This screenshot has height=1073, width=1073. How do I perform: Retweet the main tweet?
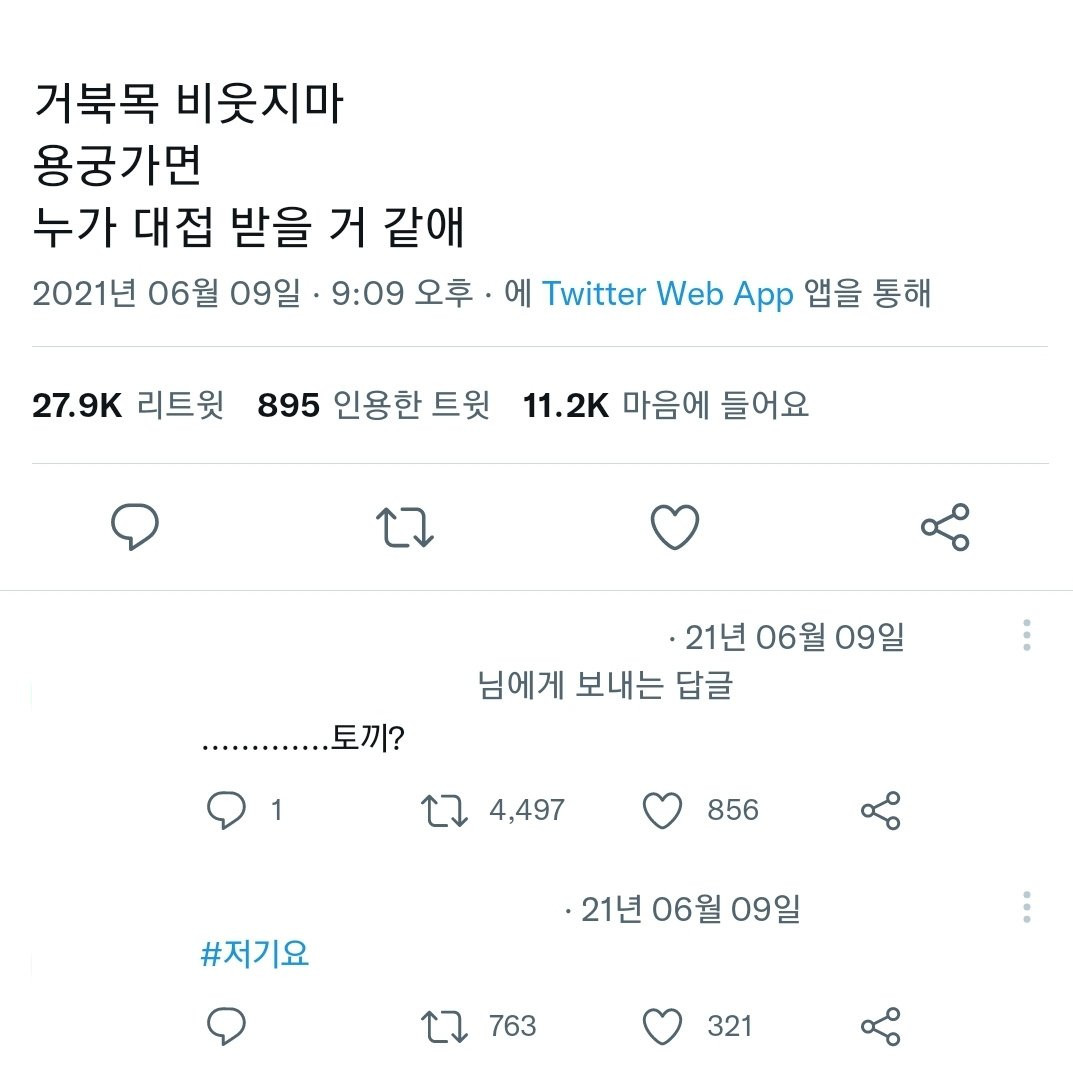click(404, 527)
